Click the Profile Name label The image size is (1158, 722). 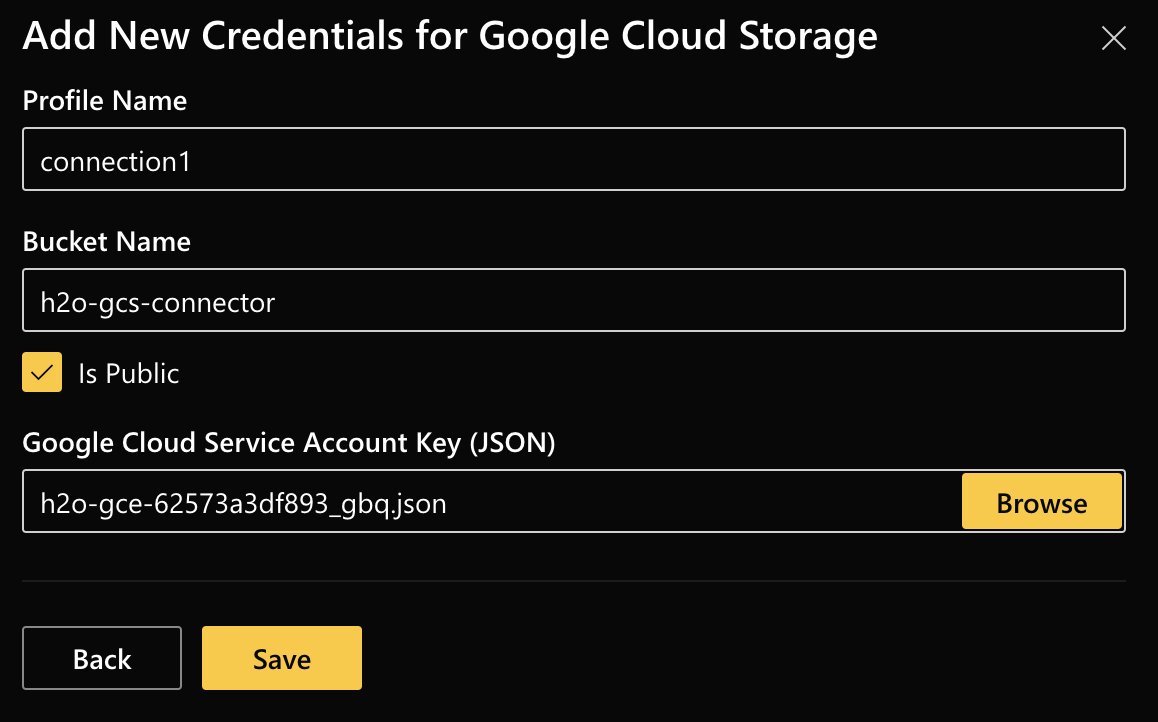[104, 101]
